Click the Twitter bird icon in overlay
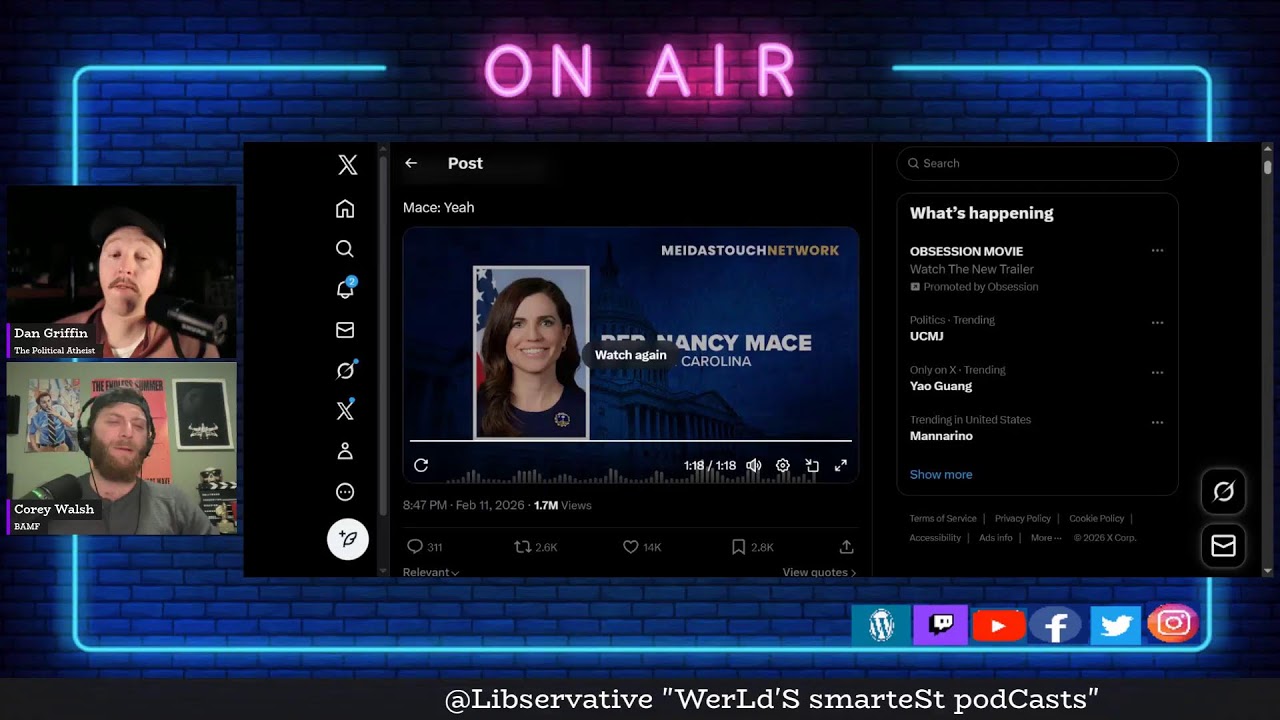This screenshot has width=1280, height=720. point(1115,626)
